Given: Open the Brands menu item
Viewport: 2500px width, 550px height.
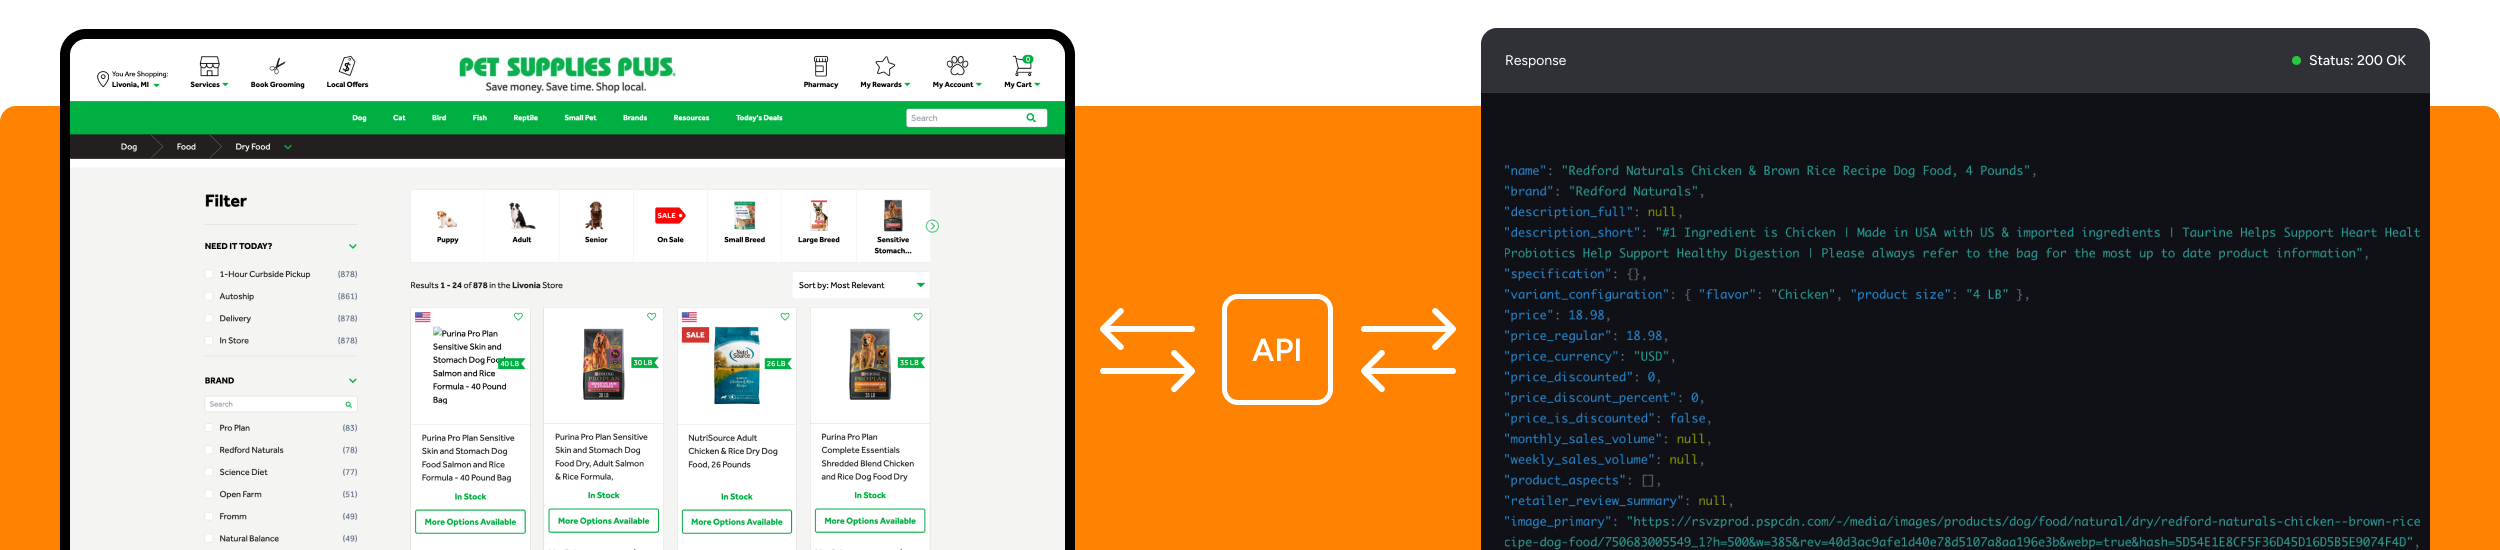Looking at the screenshot, I should 635,118.
